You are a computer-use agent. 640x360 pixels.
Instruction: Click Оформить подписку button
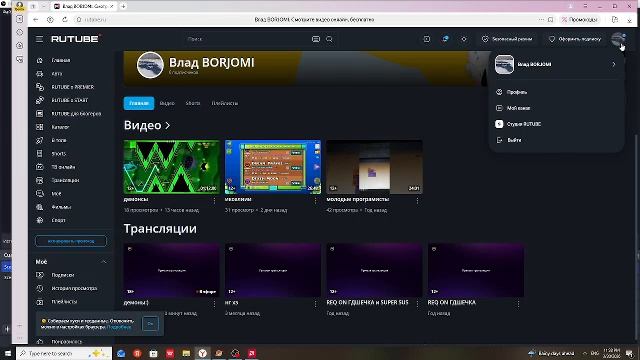pos(575,39)
